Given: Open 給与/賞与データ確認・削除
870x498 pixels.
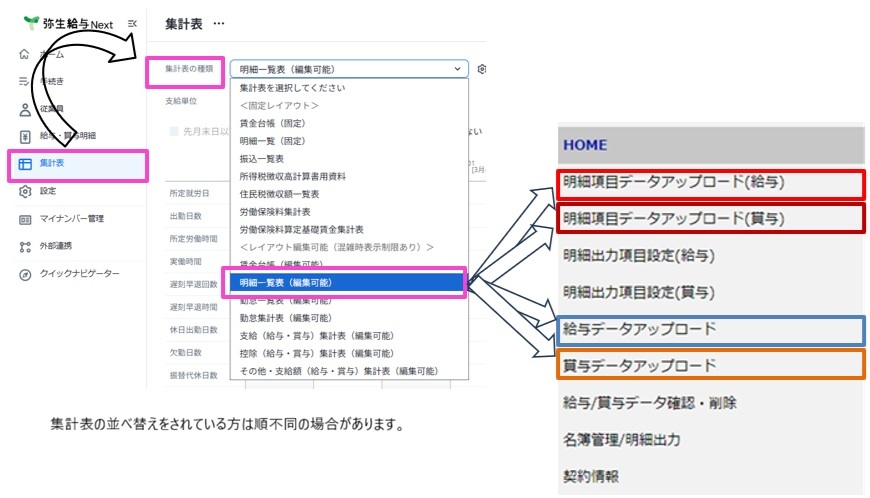Looking at the screenshot, I should pyautogui.click(x=650, y=403).
